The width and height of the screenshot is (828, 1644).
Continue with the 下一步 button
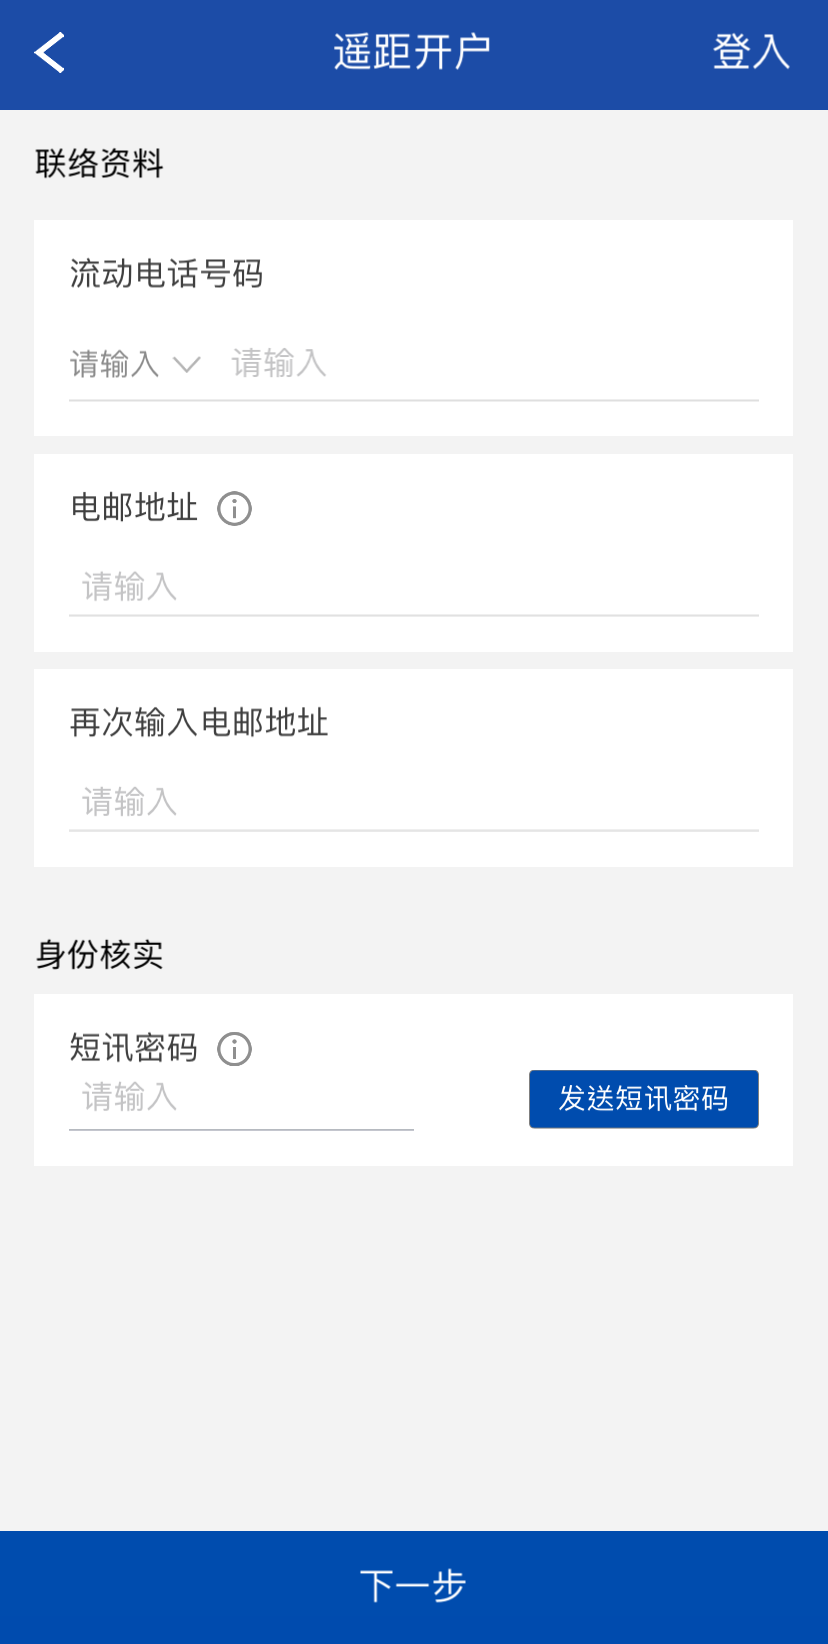[414, 1586]
